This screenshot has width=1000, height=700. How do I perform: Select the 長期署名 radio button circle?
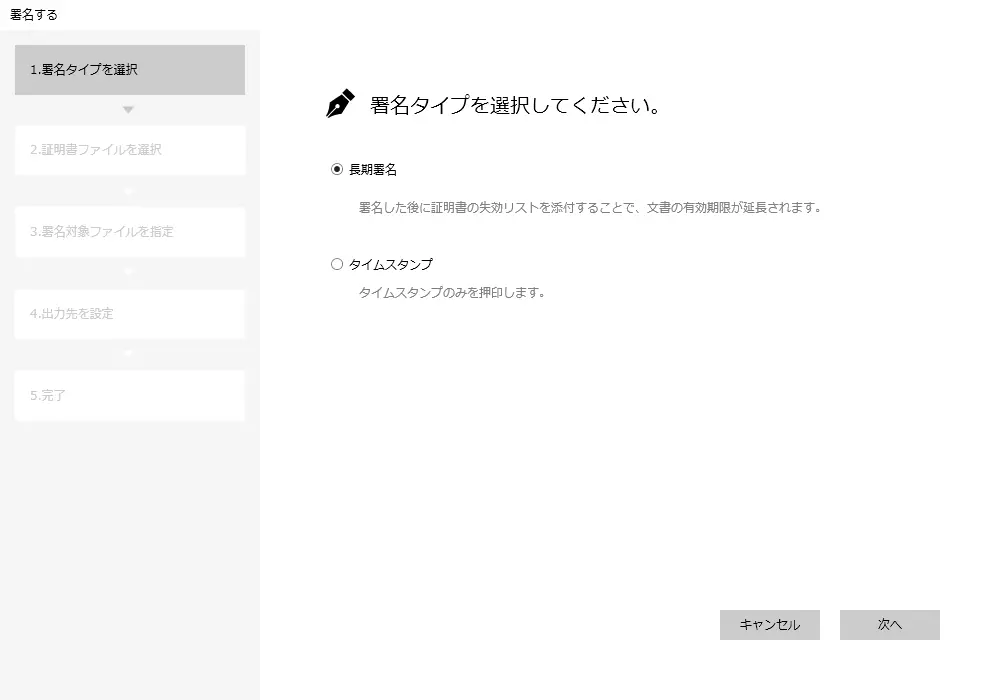(x=337, y=170)
